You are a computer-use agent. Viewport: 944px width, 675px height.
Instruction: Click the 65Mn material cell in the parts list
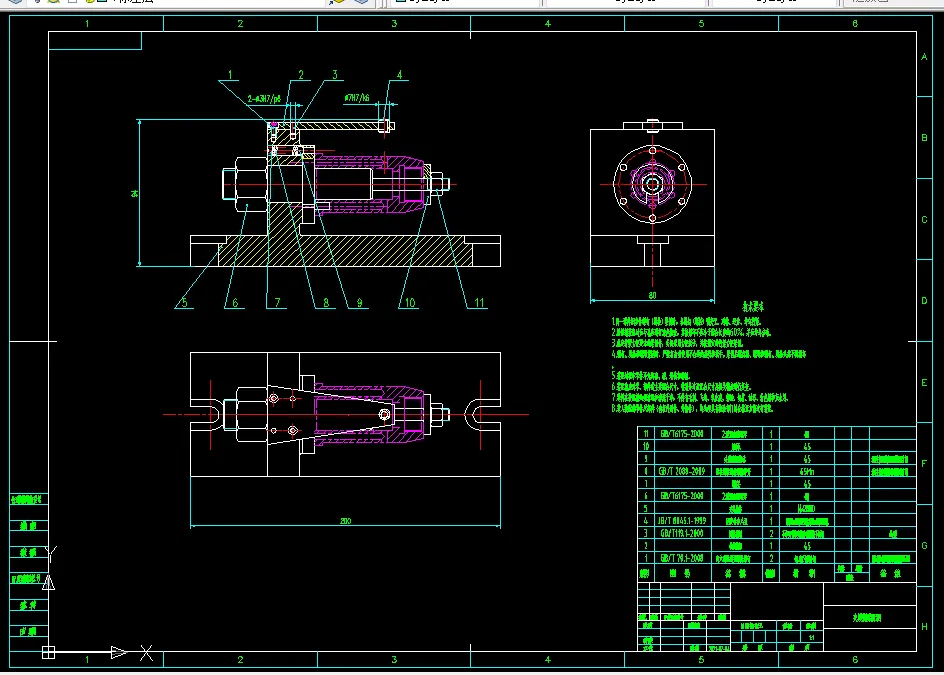(807, 471)
